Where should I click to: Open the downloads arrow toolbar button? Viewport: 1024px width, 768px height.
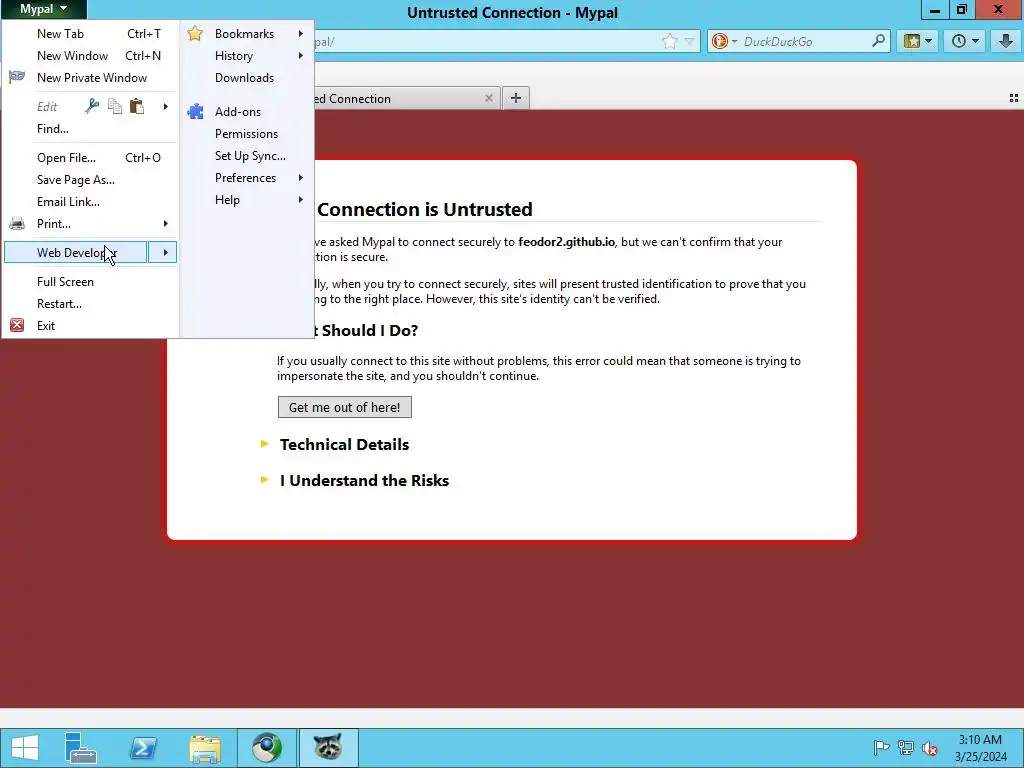1006,41
